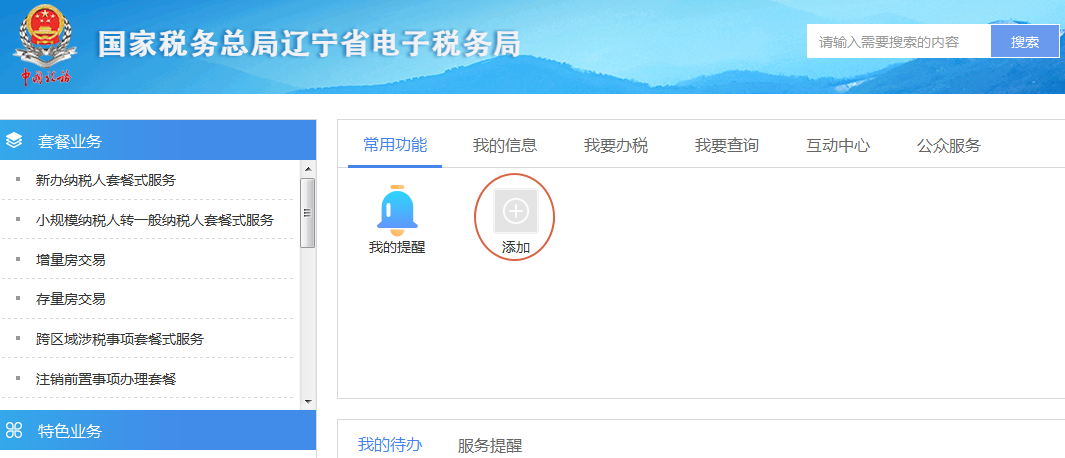Viewport: 1065px width, 458px height.
Task: Click the sidebar scrollbar down arrow
Action: 308,402
